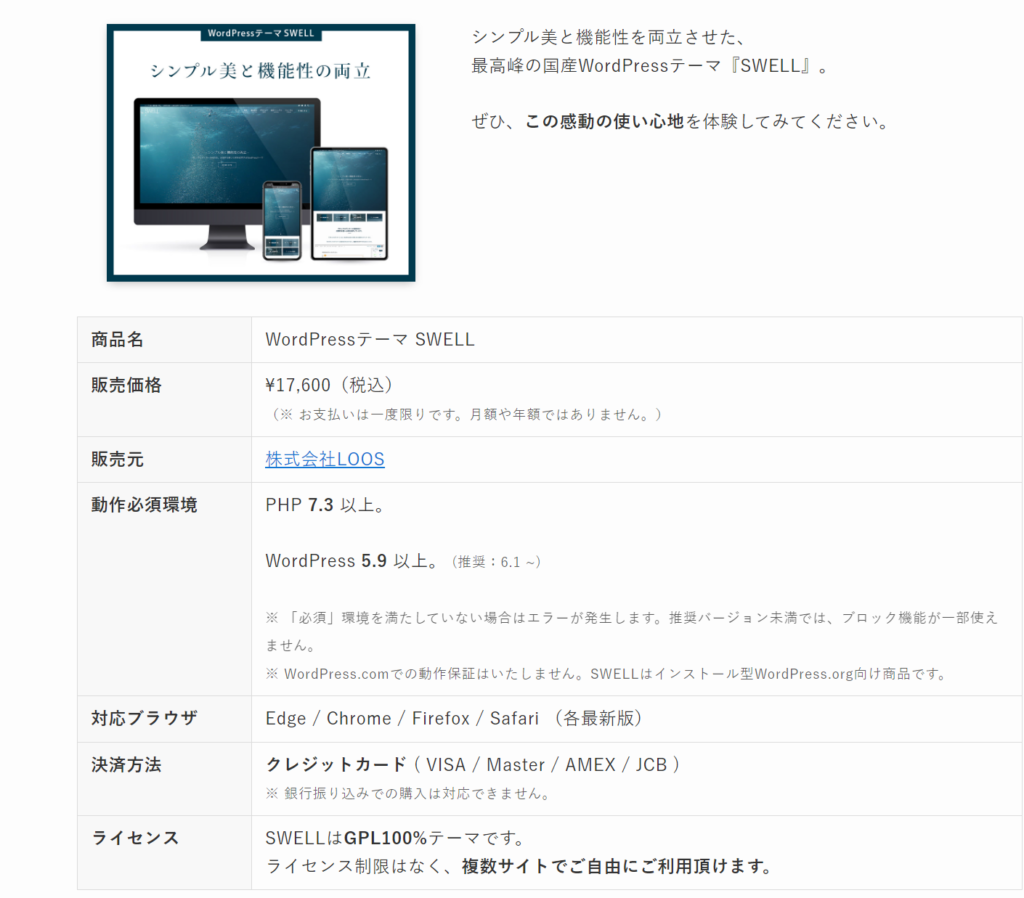The width and height of the screenshot is (1024, 898).
Task: Select the 動作必須環境 header cell
Action: click(165, 589)
